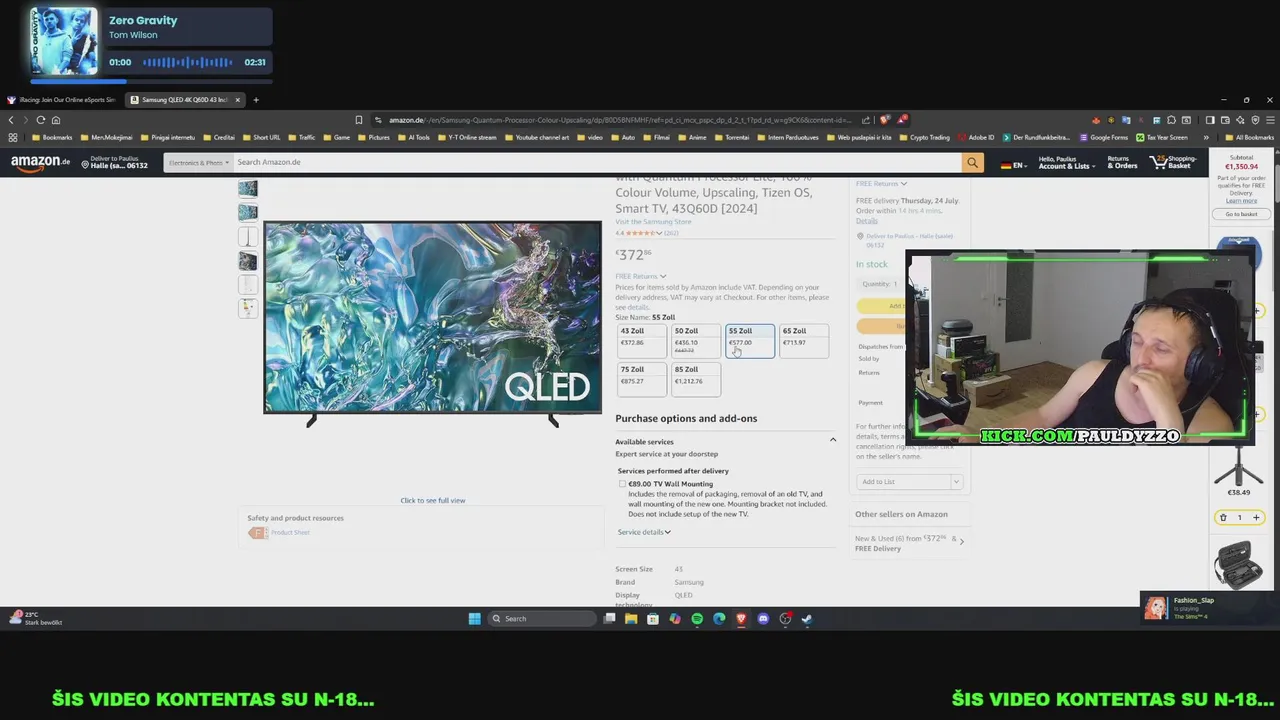Open the AI Tools bookmark folder
This screenshot has width=1280, height=720.
pyautogui.click(x=413, y=137)
